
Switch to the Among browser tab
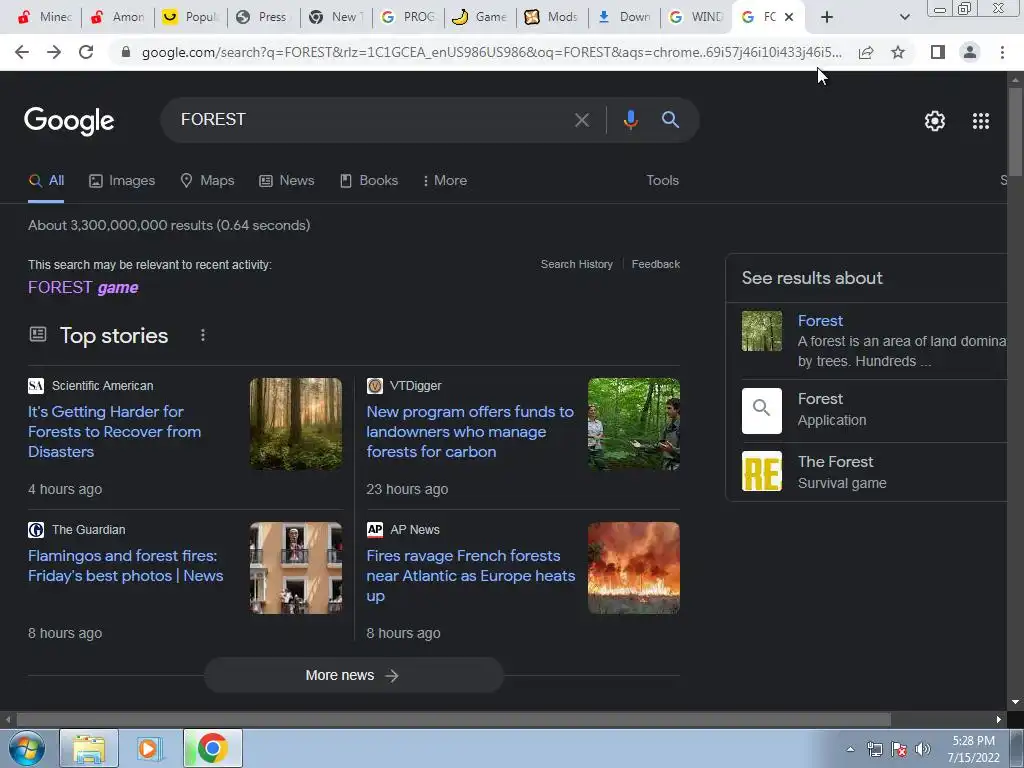point(118,17)
